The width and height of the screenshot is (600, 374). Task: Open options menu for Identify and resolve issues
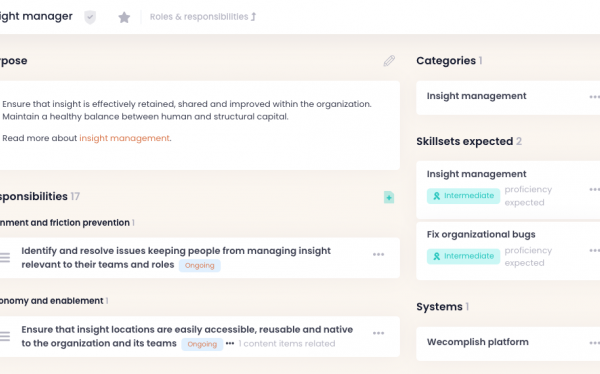378,255
